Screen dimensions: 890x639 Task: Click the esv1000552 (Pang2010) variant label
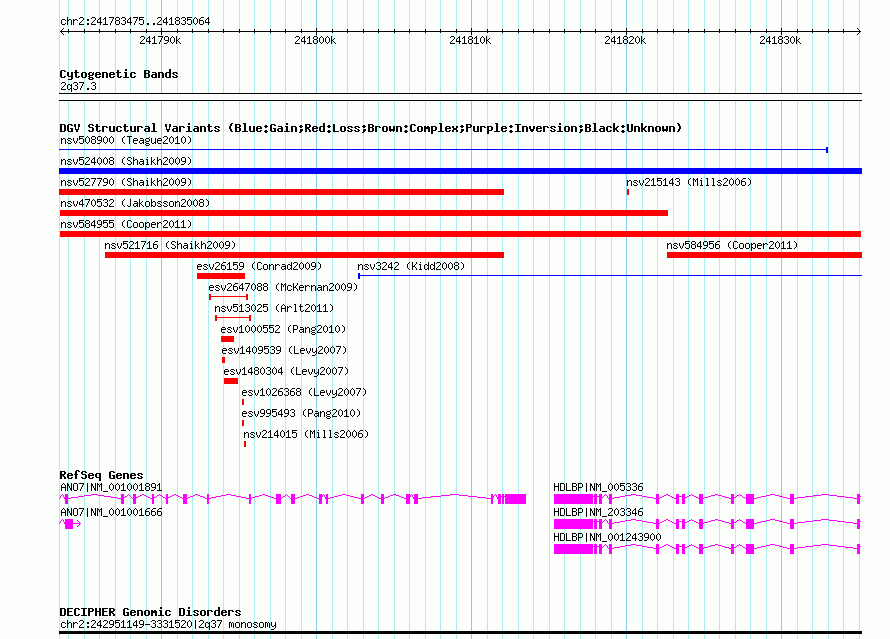click(283, 329)
